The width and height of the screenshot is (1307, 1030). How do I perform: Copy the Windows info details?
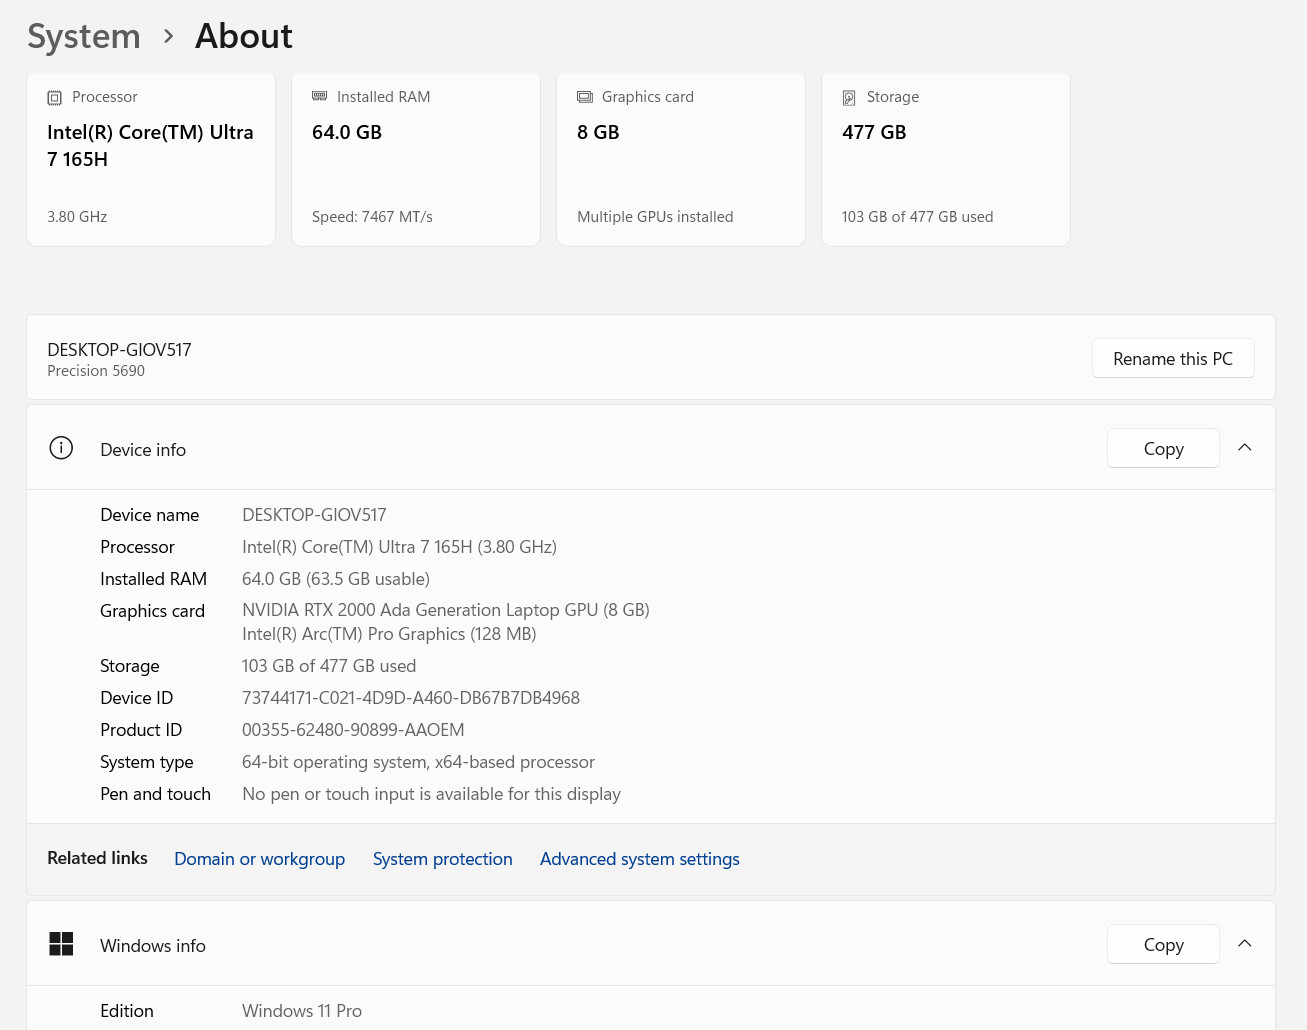pos(1163,944)
